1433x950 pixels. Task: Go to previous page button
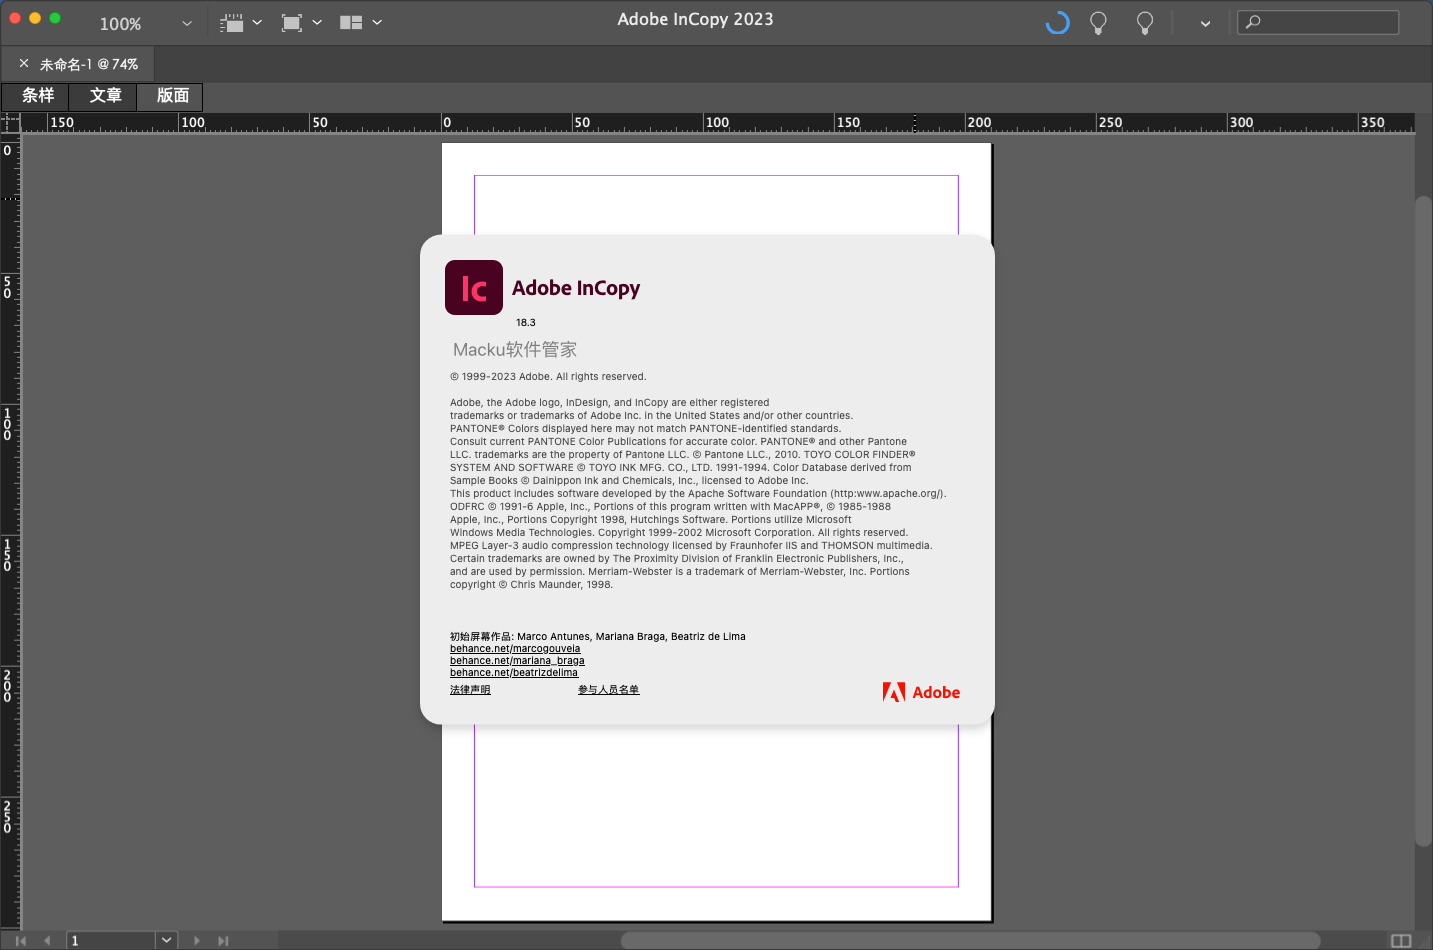click(47, 941)
